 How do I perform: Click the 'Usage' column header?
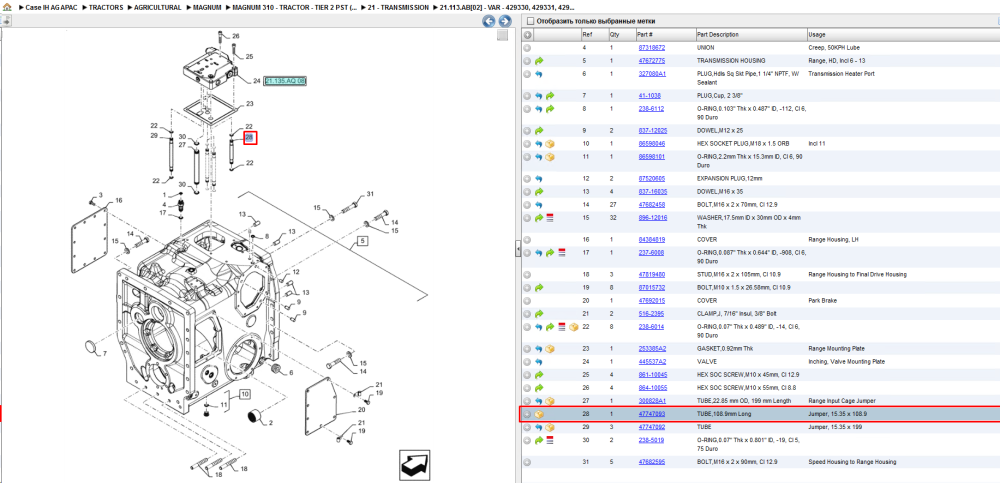[816, 35]
